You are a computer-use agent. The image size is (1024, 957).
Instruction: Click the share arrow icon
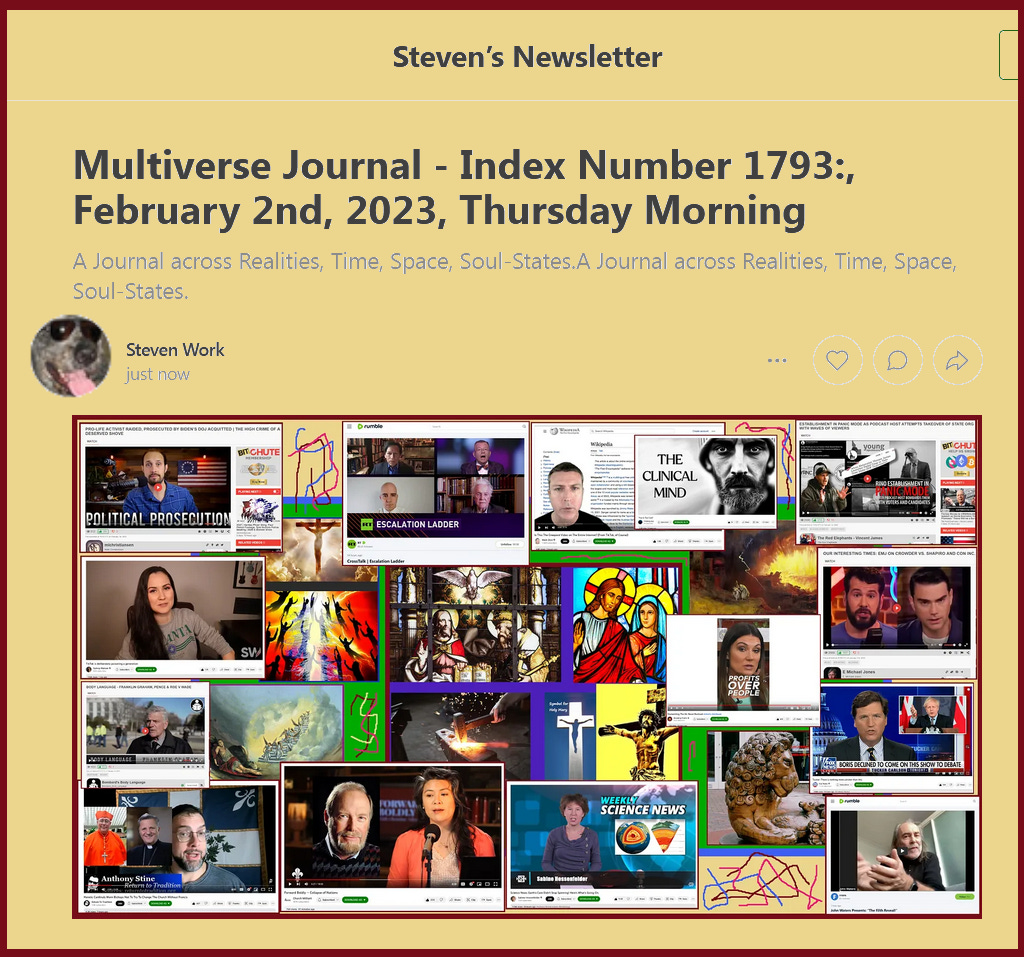click(x=957, y=360)
